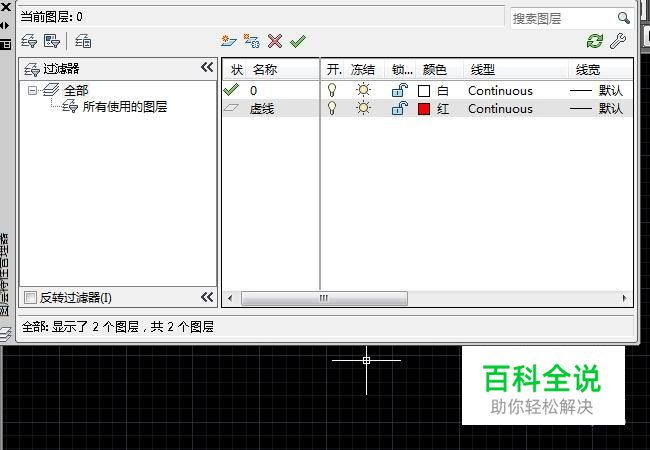Select the 全部 filter tree node
The height and width of the screenshot is (450, 650).
point(76,90)
